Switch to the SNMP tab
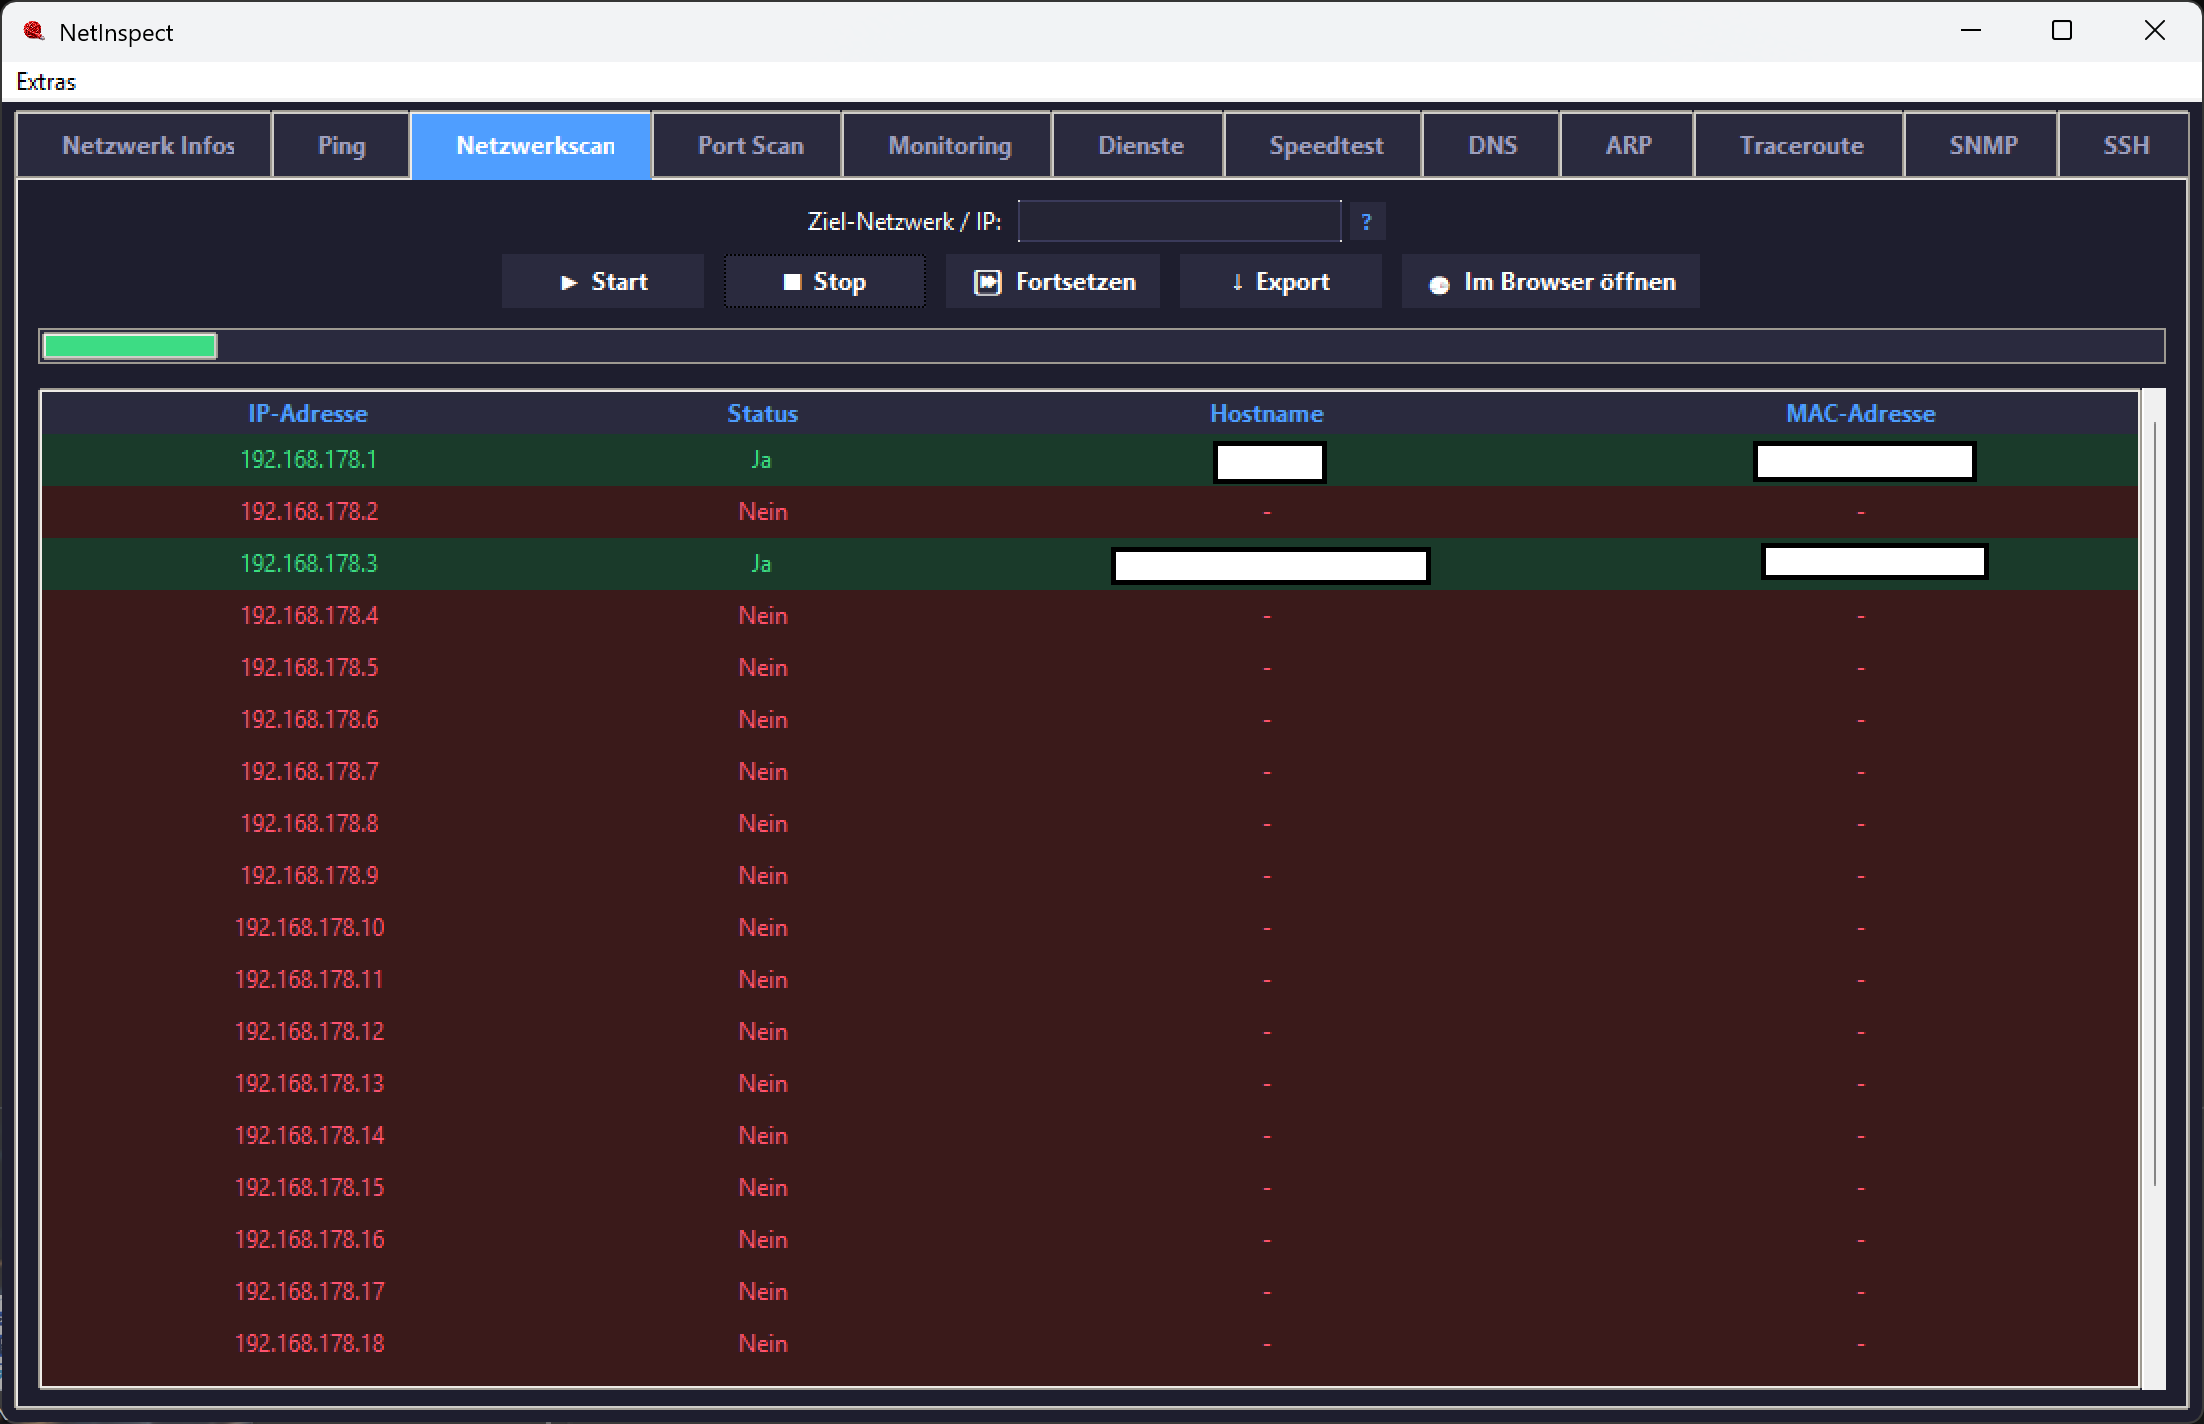This screenshot has height=1424, width=2204. tap(1983, 145)
